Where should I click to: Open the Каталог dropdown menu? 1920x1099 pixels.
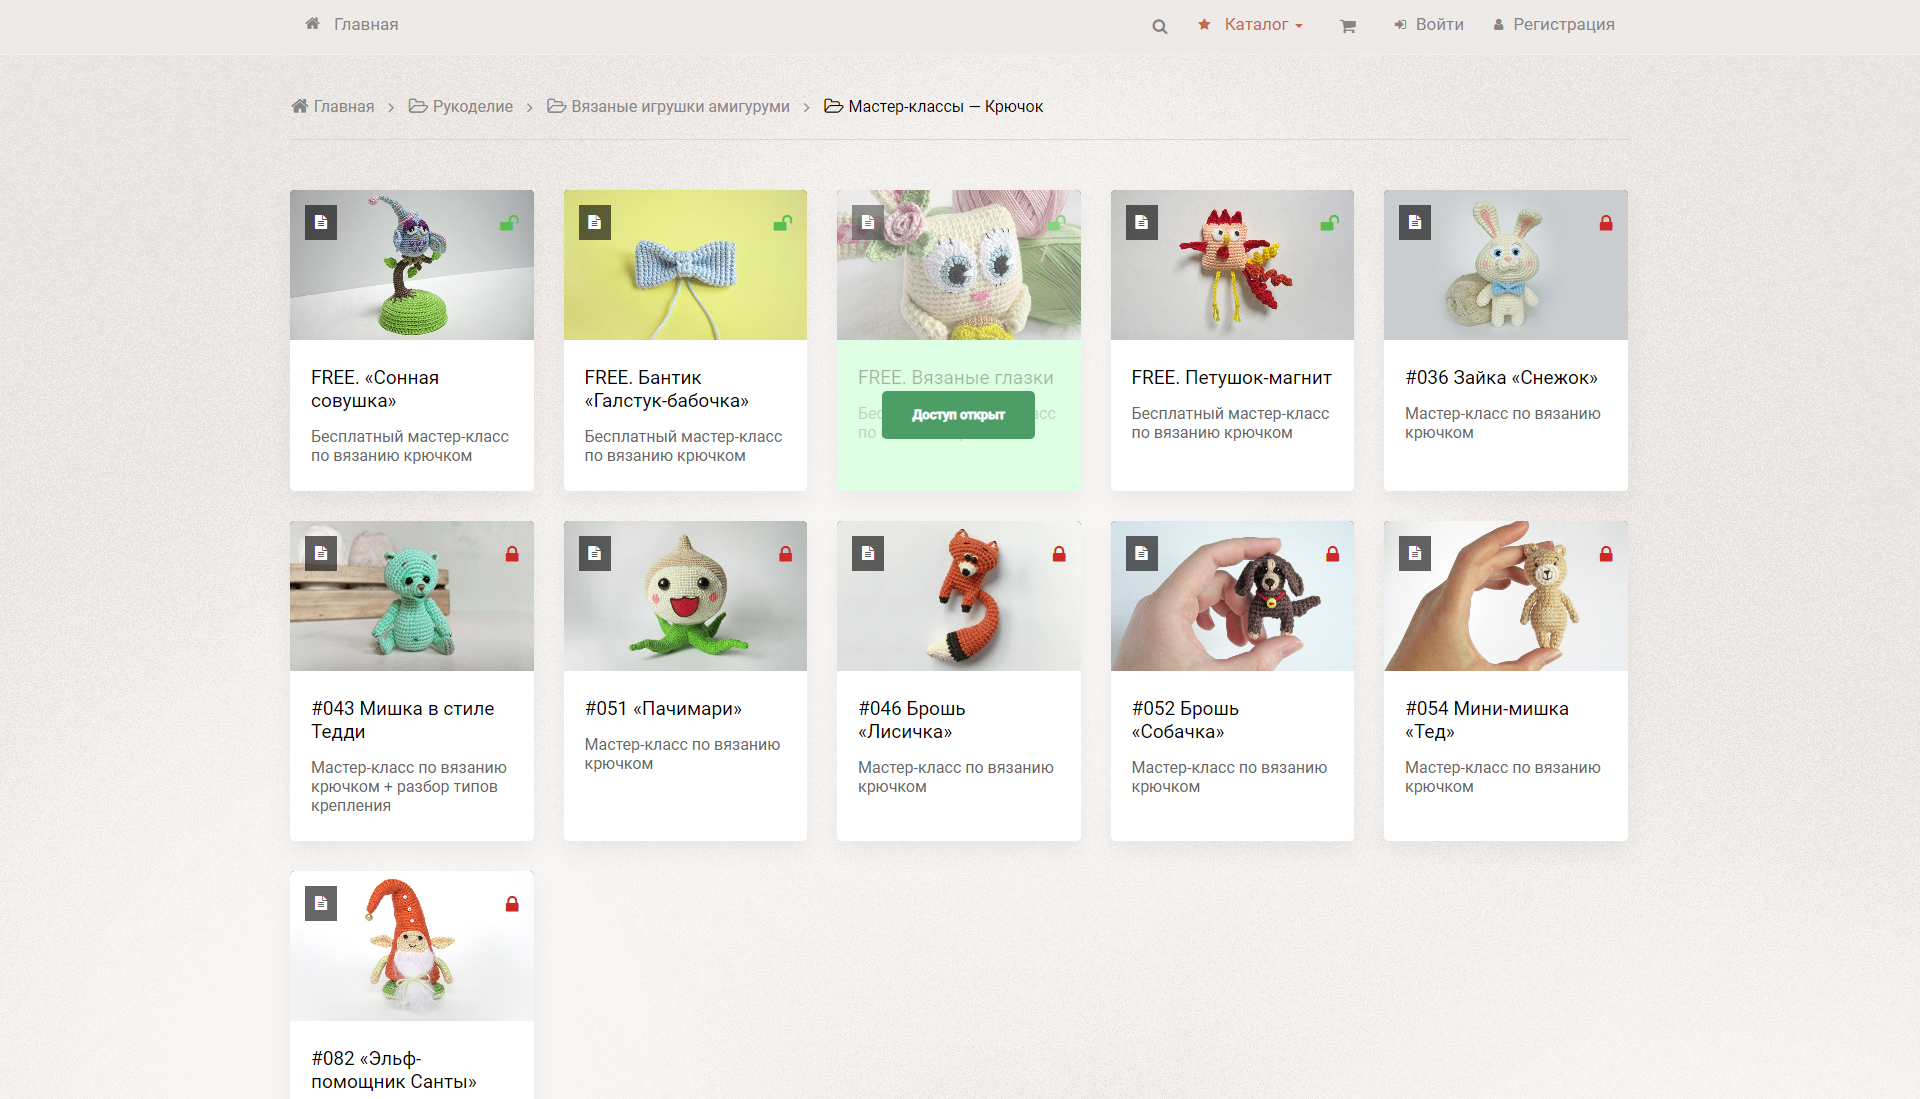pos(1250,24)
